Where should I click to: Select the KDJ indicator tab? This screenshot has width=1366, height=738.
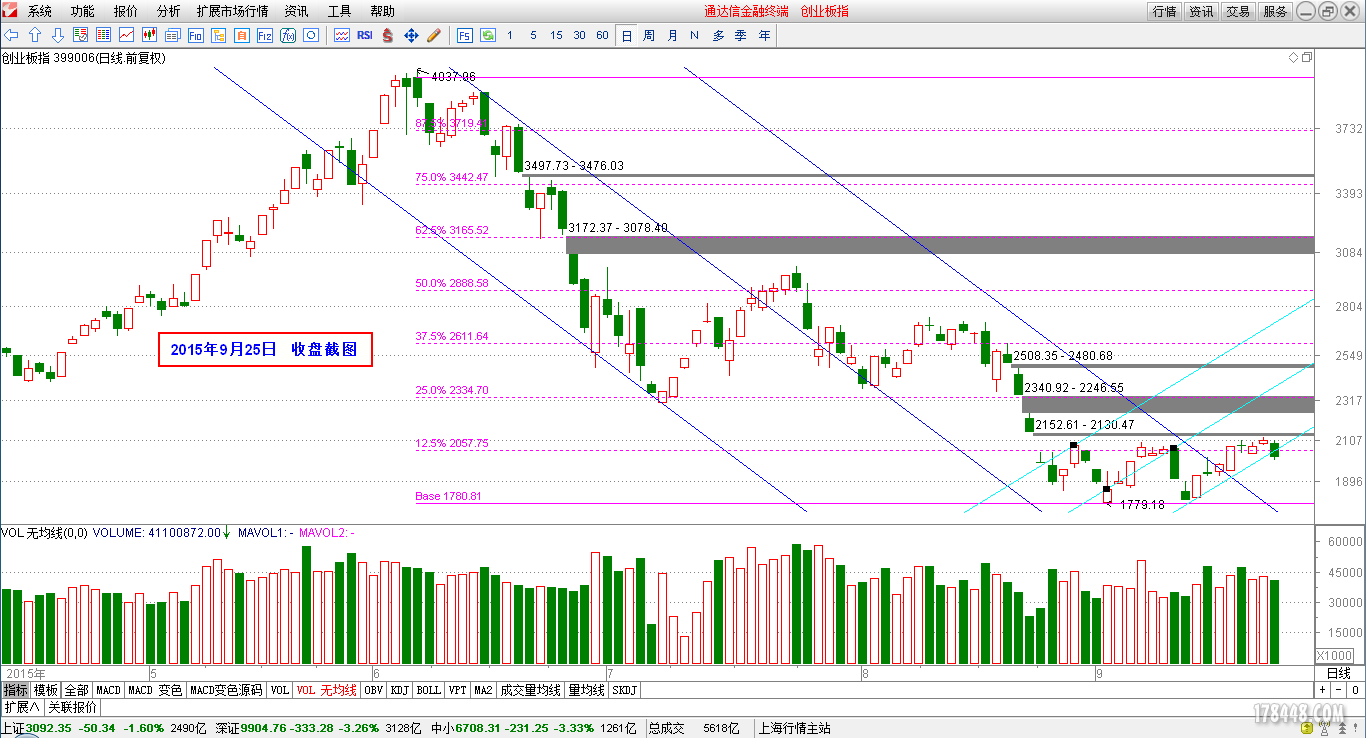pyautogui.click(x=400, y=690)
